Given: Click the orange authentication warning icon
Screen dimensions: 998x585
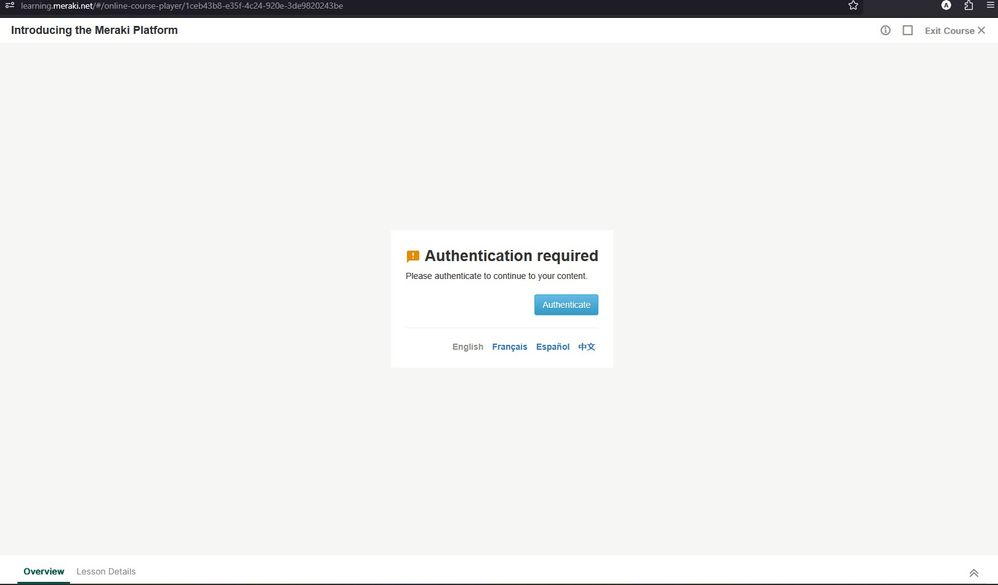Looking at the screenshot, I should click(413, 256).
